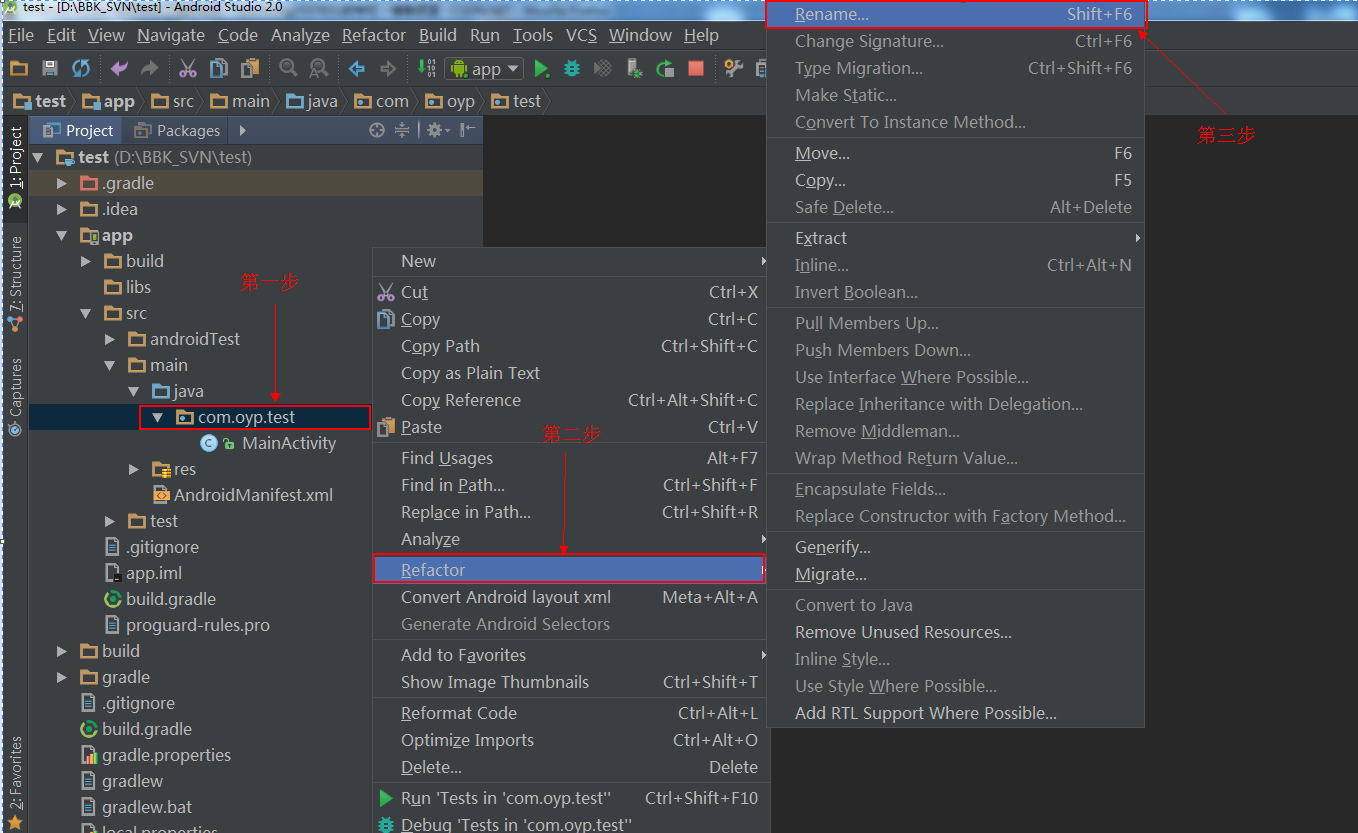The height and width of the screenshot is (833, 1358).
Task: Click Collapse All icon in Project panel
Action: pos(402,130)
